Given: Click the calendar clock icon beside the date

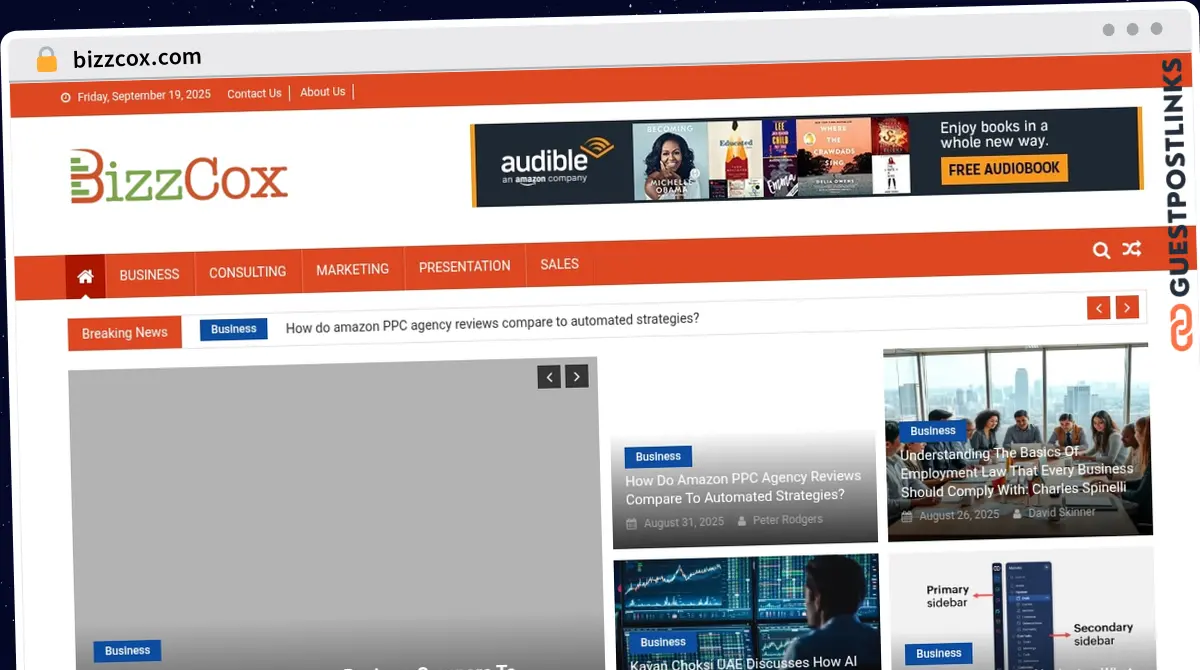Looking at the screenshot, I should pyautogui.click(x=64, y=95).
